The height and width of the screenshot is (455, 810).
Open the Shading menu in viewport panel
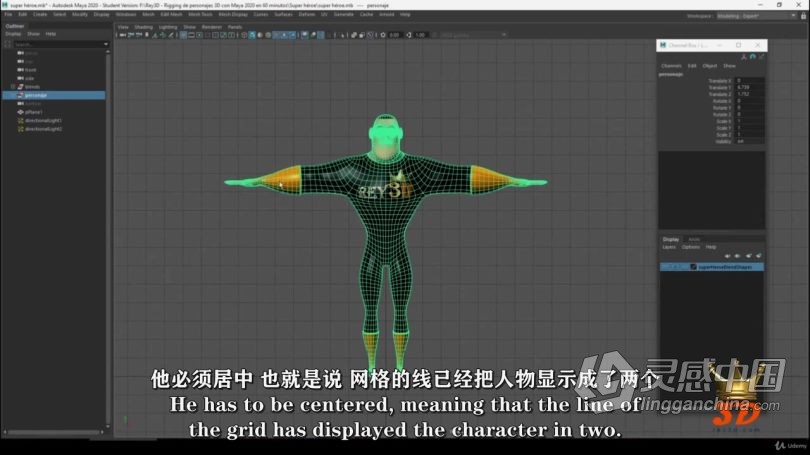144,27
